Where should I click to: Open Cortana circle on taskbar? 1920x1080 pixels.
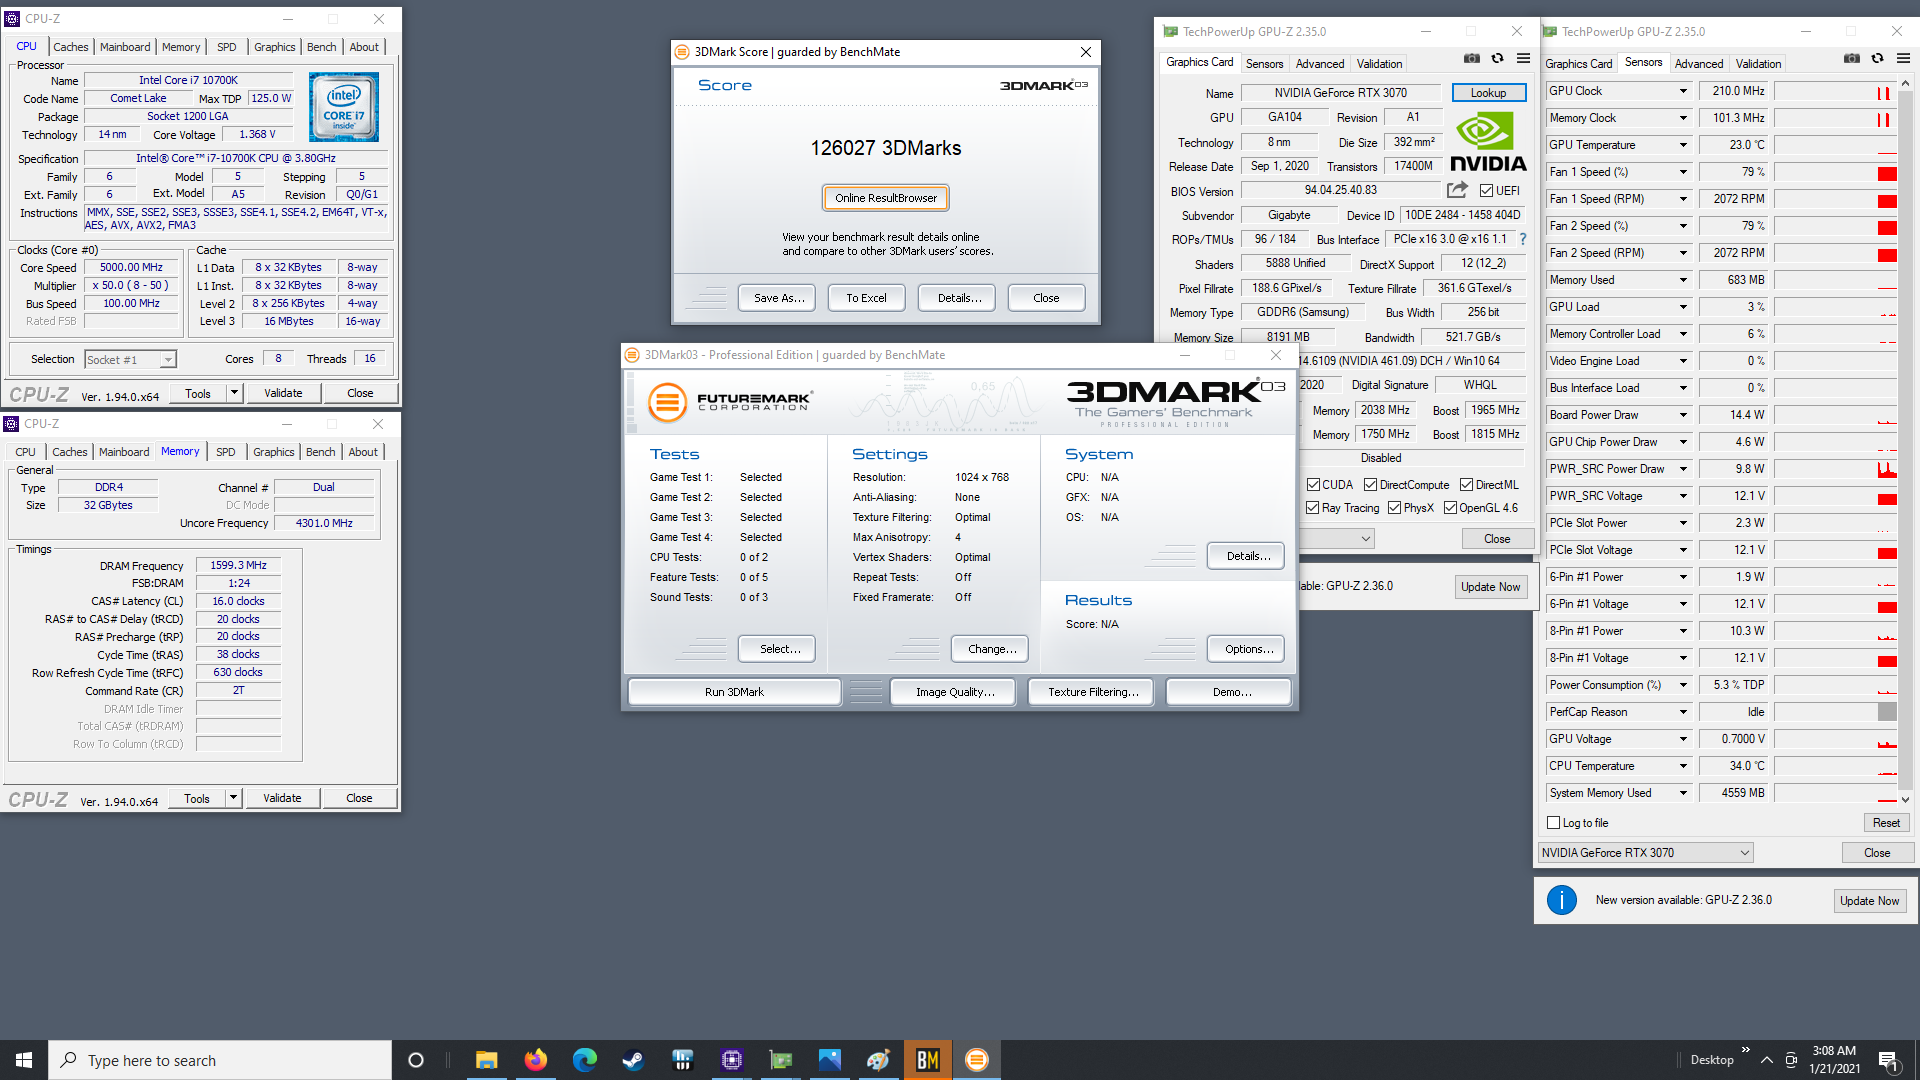pos(416,1060)
